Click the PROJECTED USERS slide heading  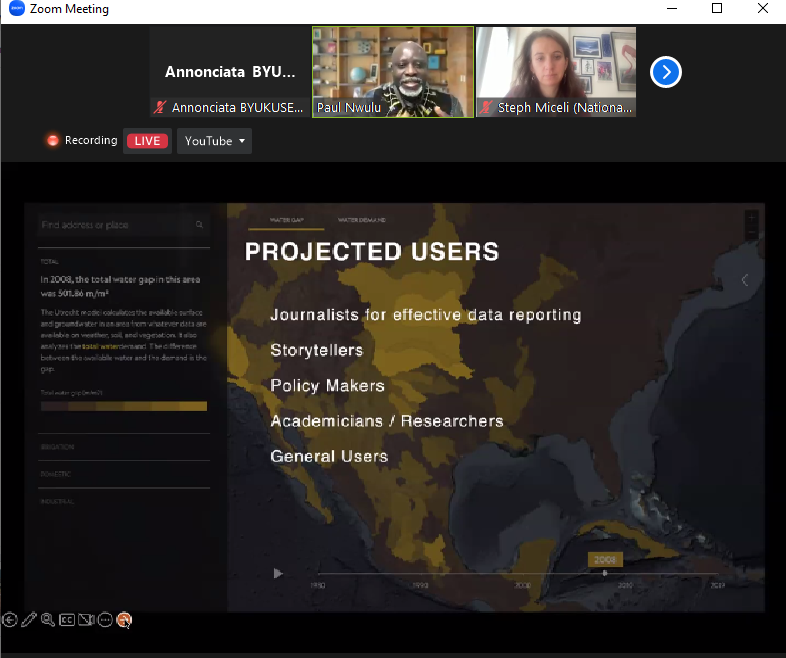click(x=372, y=252)
